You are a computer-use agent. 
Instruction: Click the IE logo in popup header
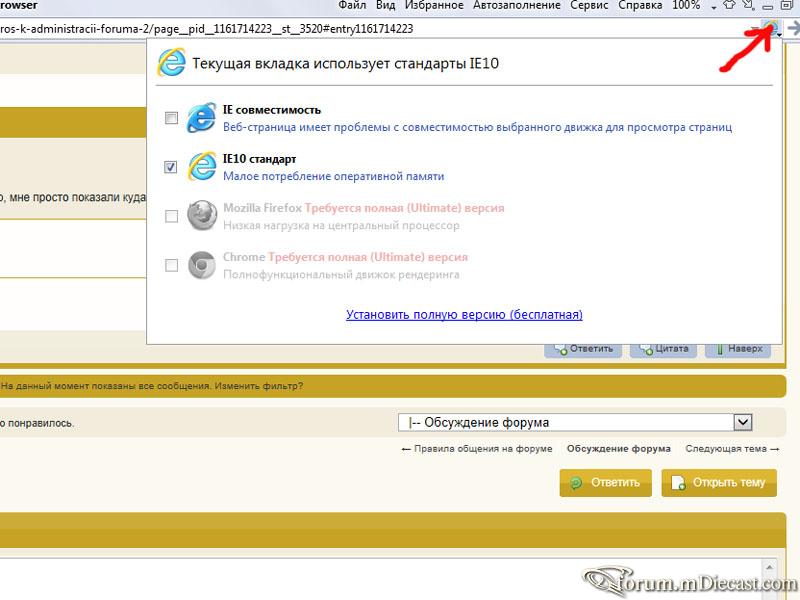pyautogui.click(x=171, y=63)
